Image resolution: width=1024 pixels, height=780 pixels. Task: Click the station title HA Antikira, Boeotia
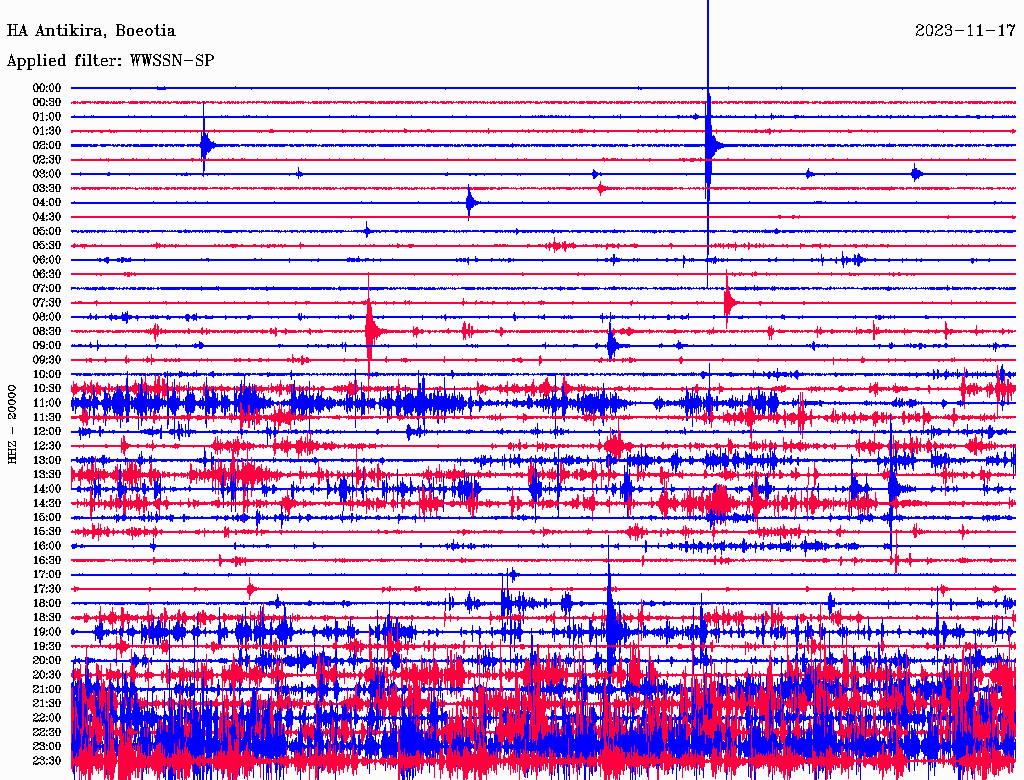91,31
